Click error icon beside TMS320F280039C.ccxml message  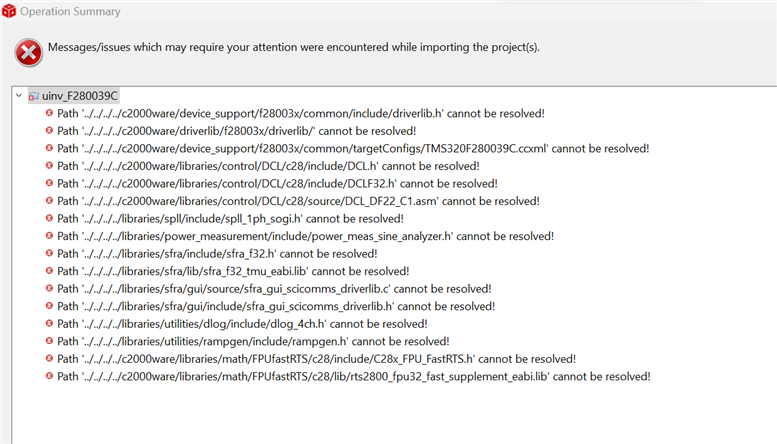[x=49, y=148]
